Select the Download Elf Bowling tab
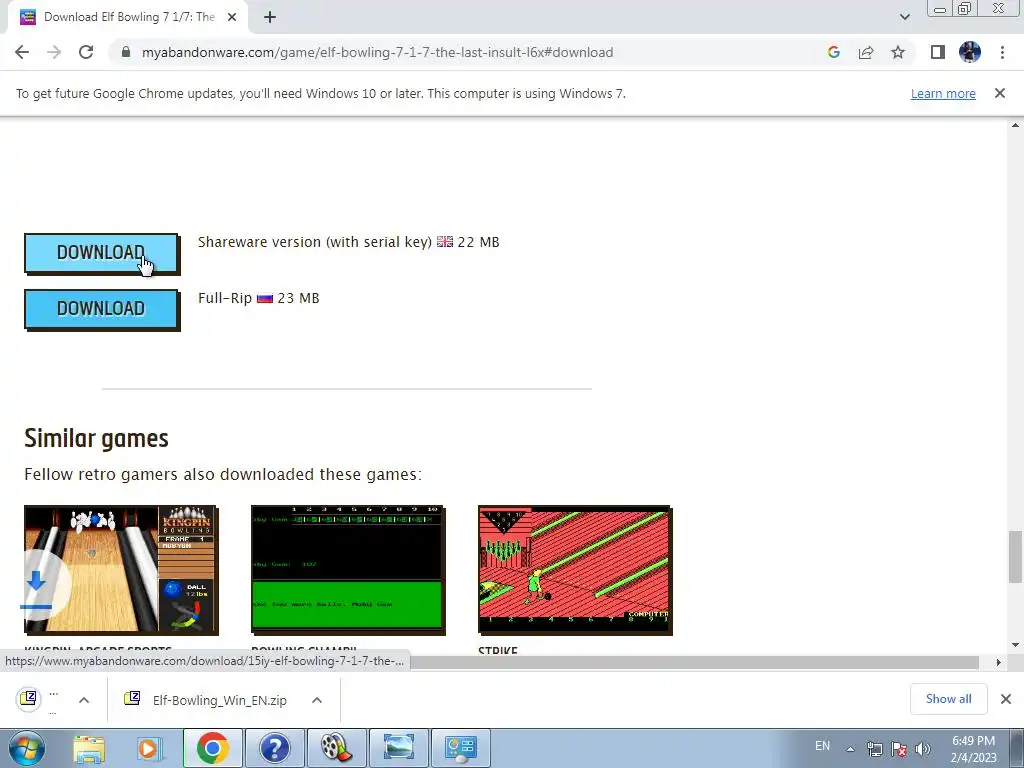This screenshot has width=1024, height=768. click(128, 18)
